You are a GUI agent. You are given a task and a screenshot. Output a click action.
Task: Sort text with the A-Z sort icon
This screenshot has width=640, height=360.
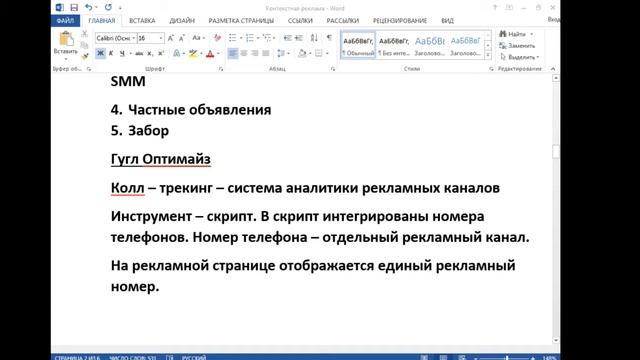[314, 38]
